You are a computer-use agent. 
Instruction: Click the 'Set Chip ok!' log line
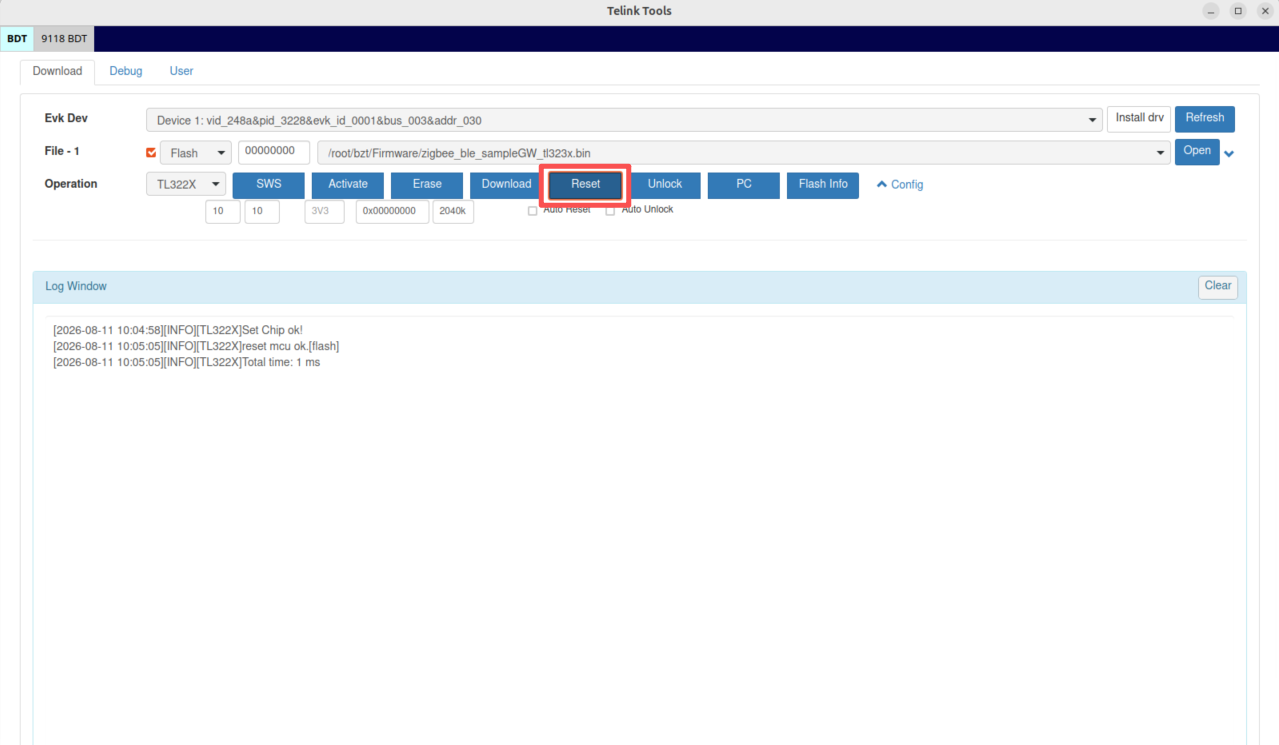pyautogui.click(x=178, y=330)
